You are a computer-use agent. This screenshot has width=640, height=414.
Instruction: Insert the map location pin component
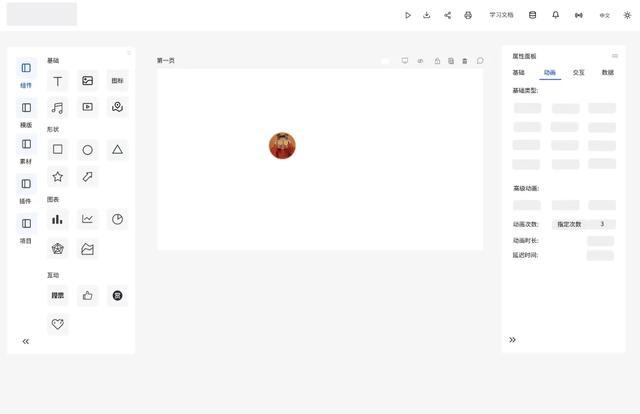(x=118, y=107)
